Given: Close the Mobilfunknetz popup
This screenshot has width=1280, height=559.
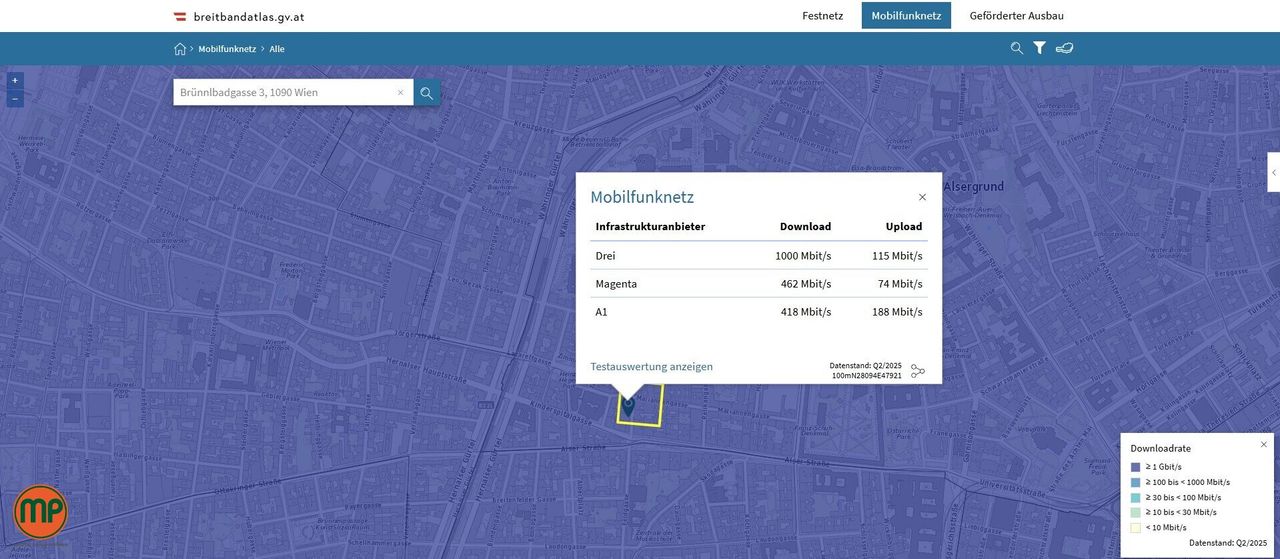Looking at the screenshot, I should click(x=922, y=197).
